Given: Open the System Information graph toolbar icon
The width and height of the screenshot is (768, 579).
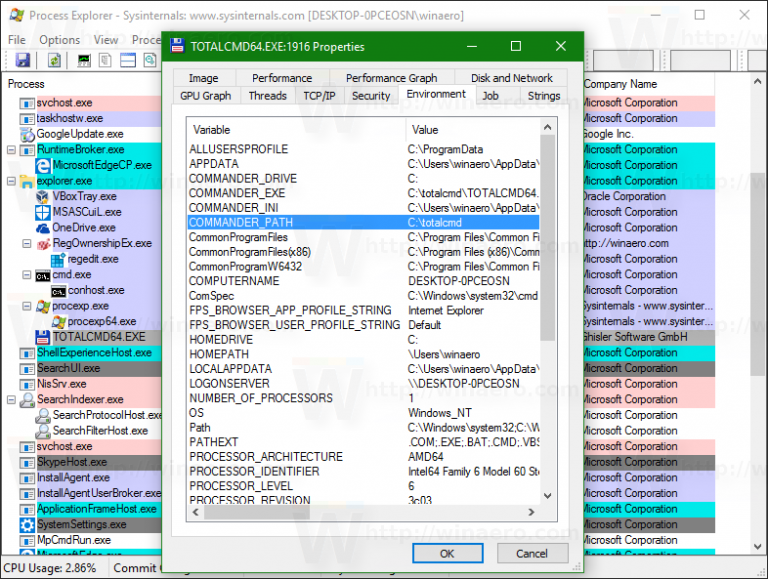Looking at the screenshot, I should pos(84,60).
